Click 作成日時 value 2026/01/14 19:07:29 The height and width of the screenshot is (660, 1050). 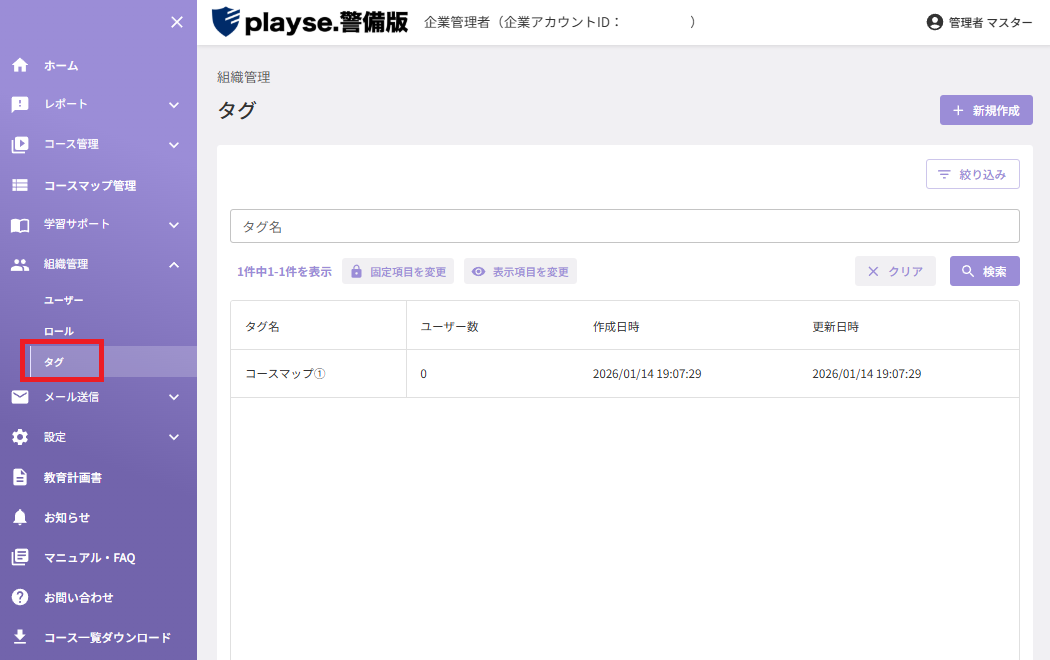(647, 374)
